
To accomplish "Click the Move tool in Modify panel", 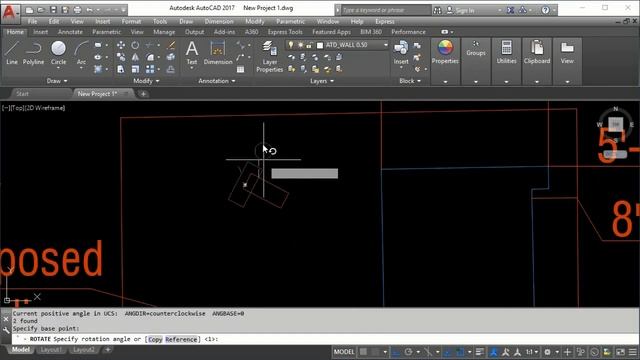I will (x=121, y=45).
